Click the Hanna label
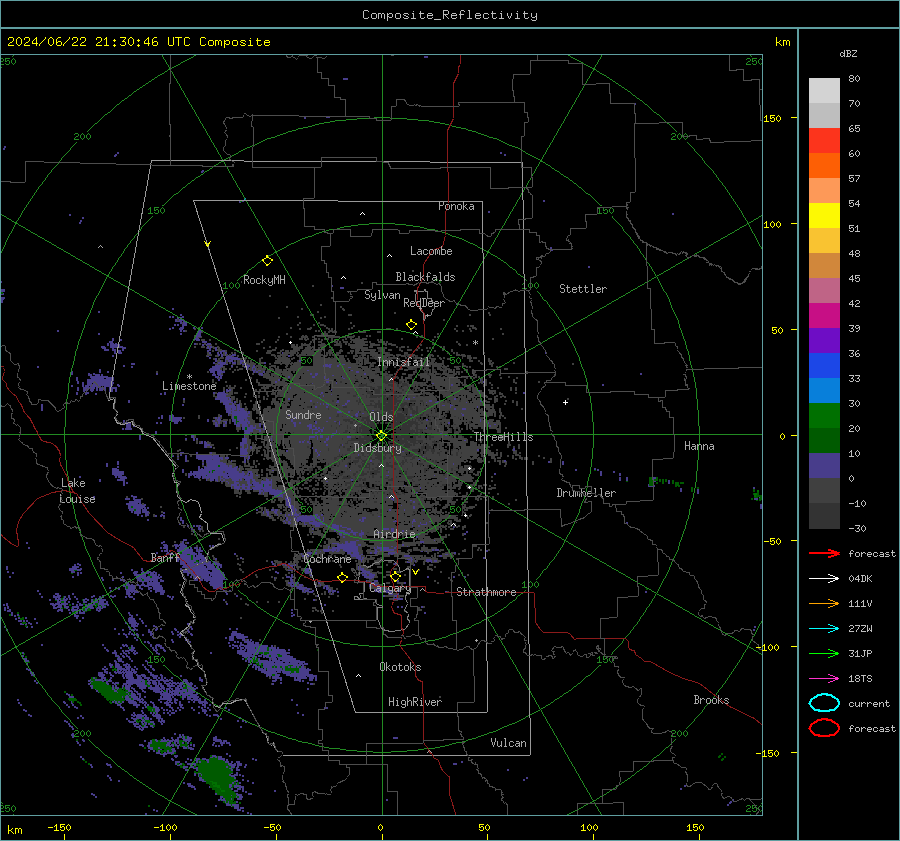The image size is (900, 841). 699,446
